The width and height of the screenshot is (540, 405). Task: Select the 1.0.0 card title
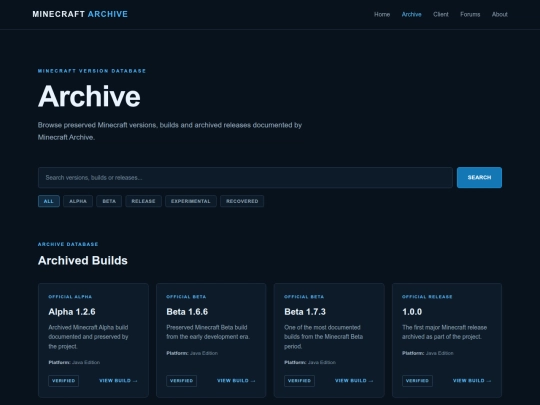pyautogui.click(x=412, y=312)
